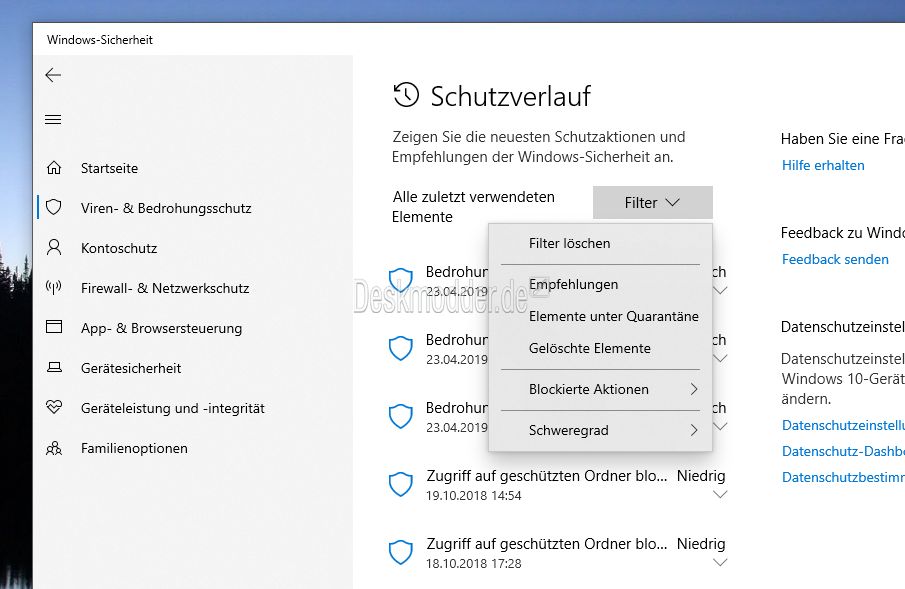Click the 18.10.2018 17:28 Zugriff entry text
The image size is (905, 589).
[547, 544]
